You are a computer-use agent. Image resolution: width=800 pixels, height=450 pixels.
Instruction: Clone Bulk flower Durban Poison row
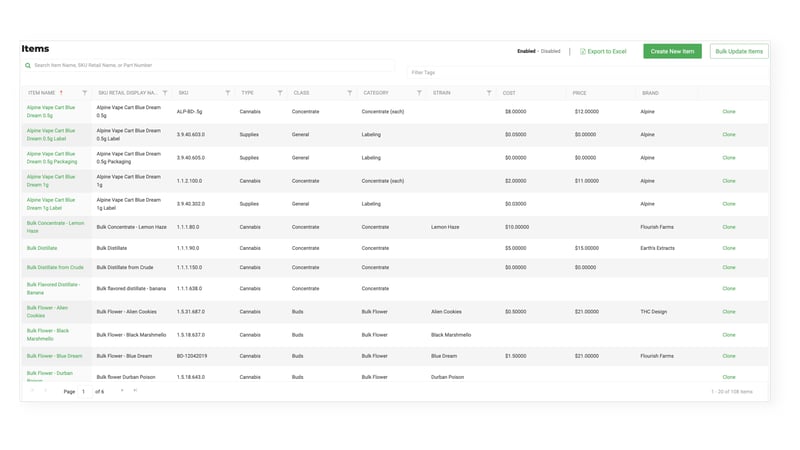729,377
